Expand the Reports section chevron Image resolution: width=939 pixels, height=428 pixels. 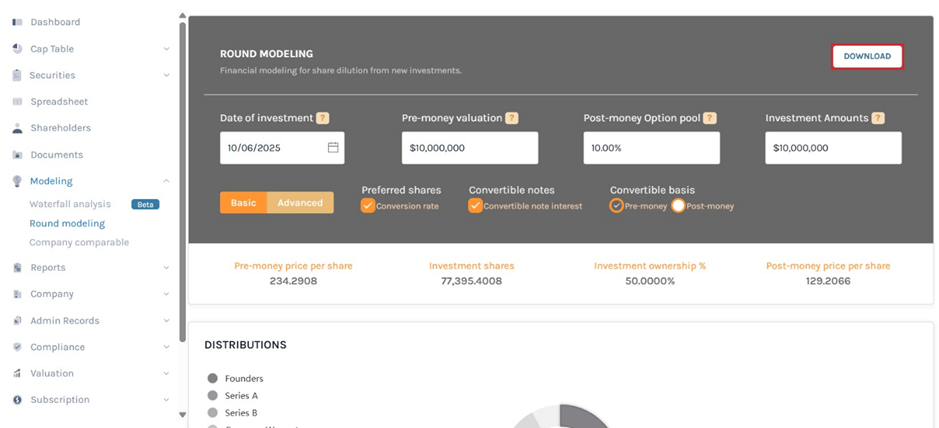pos(166,268)
